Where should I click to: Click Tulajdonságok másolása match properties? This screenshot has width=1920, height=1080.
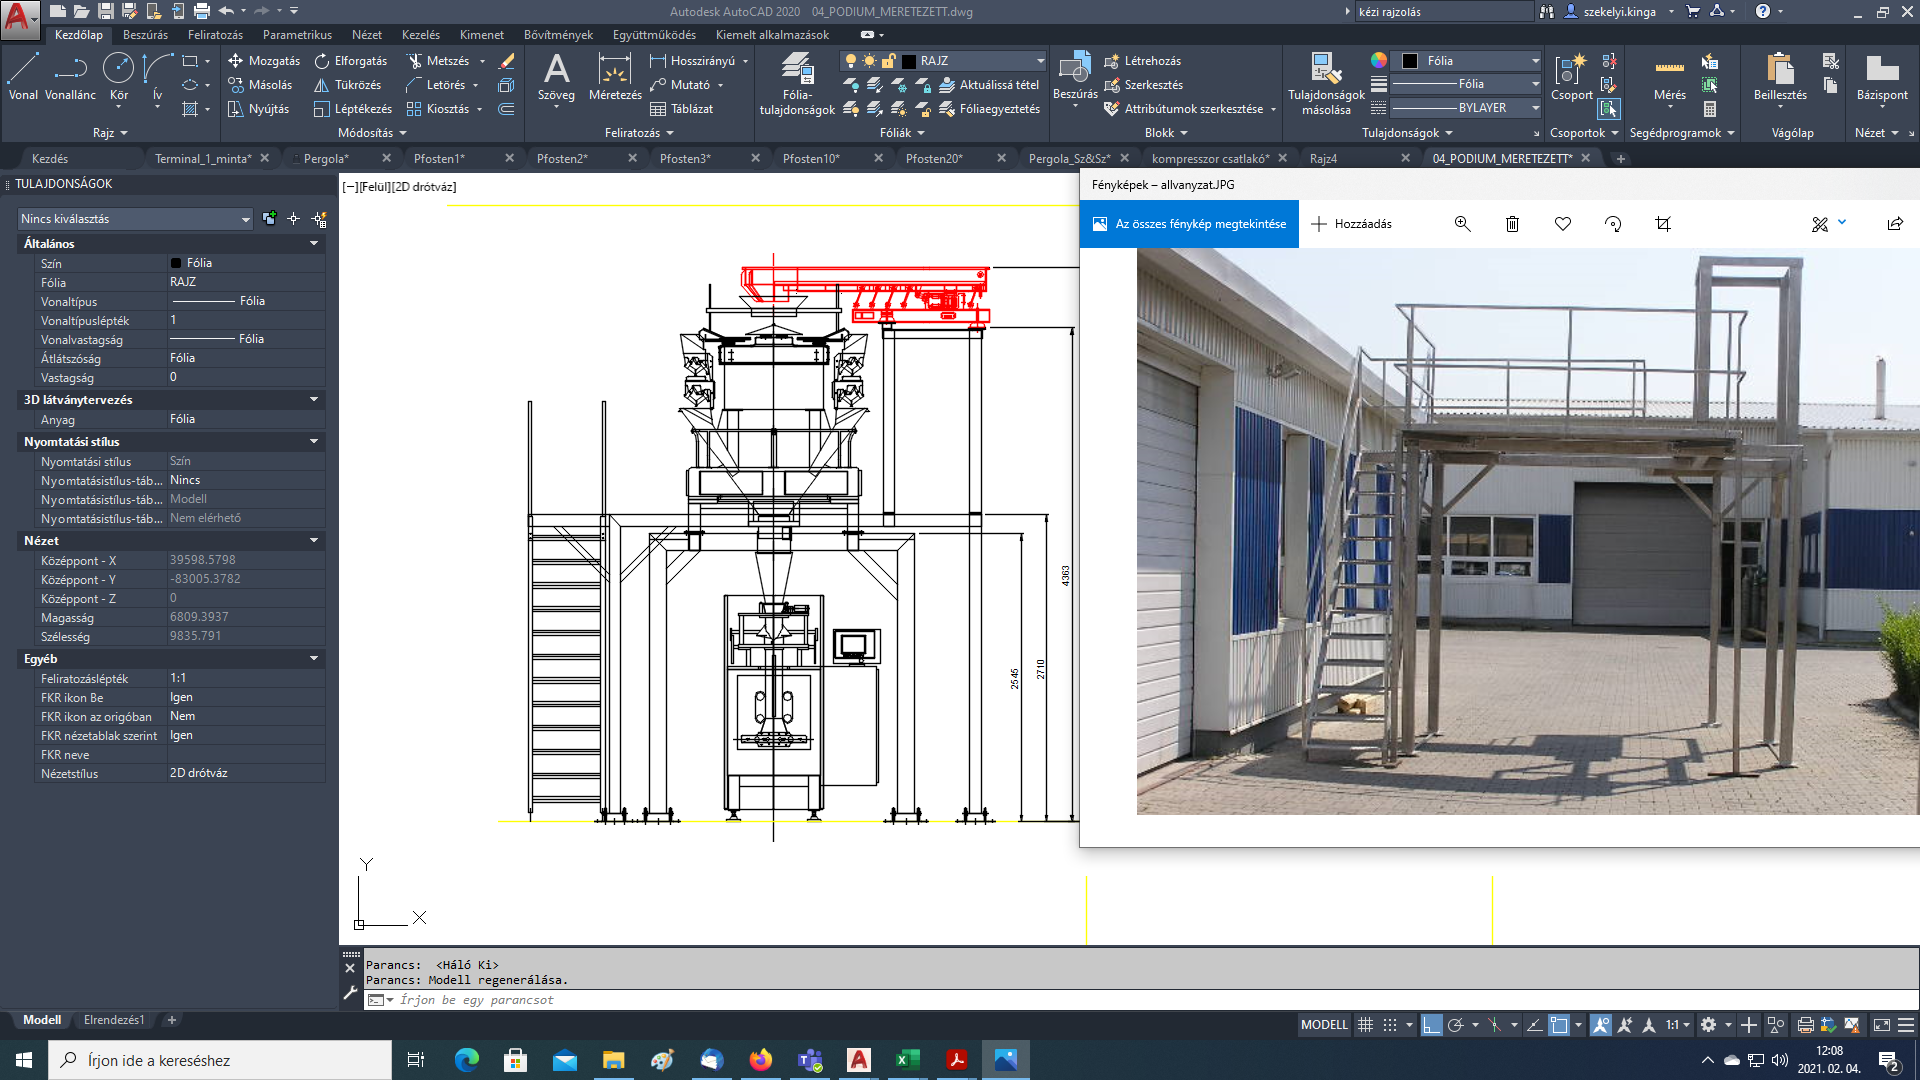(x=1326, y=84)
